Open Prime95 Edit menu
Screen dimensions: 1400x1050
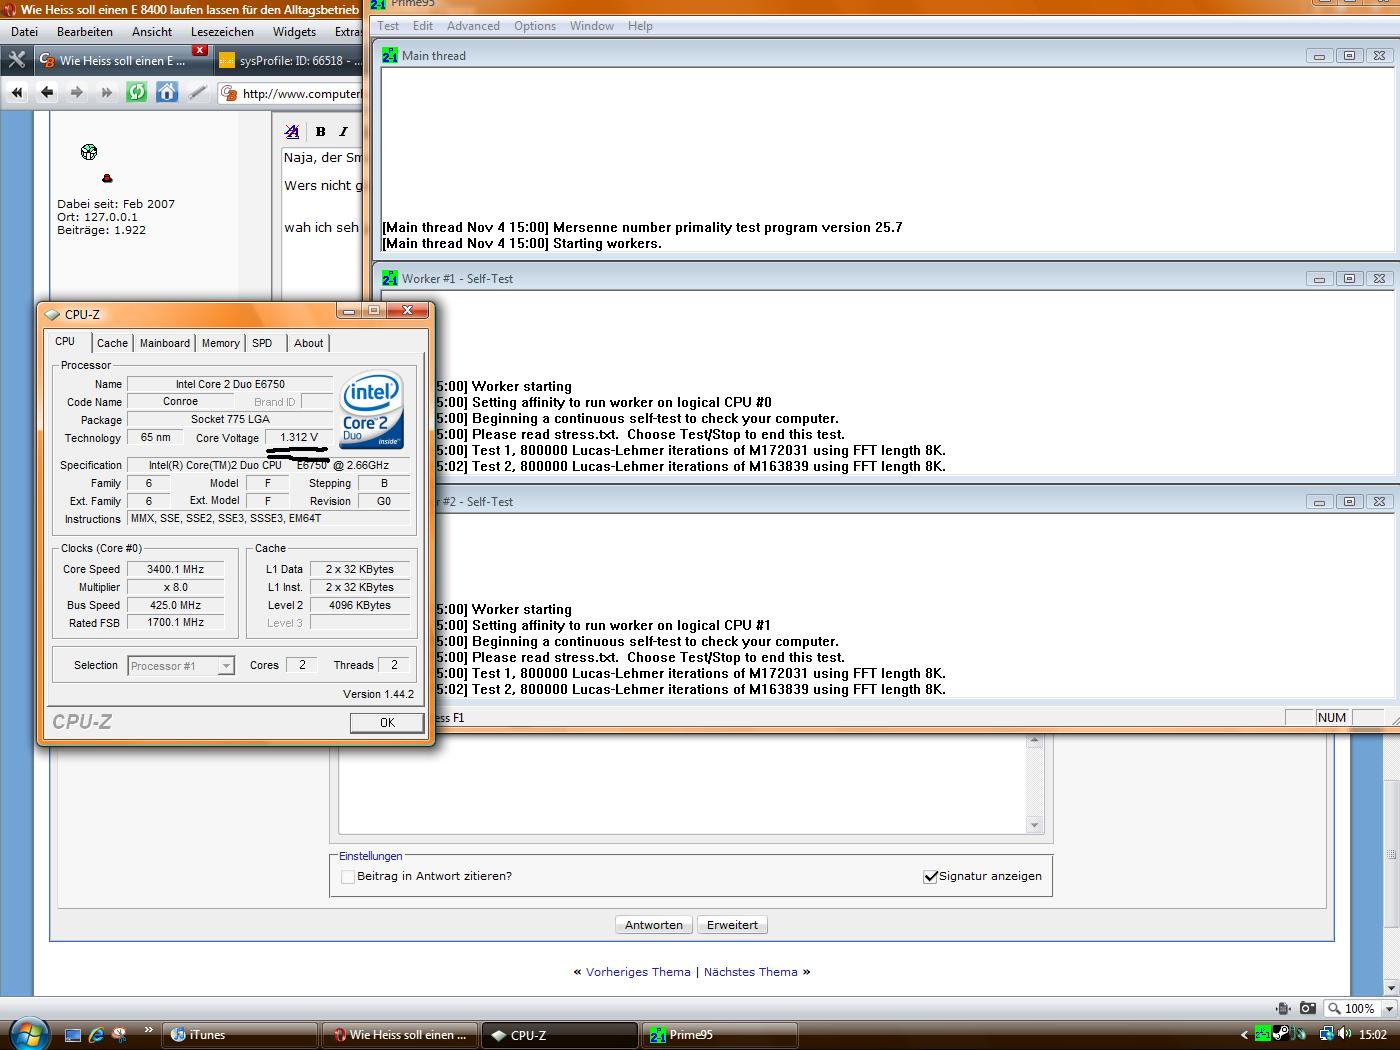click(423, 26)
